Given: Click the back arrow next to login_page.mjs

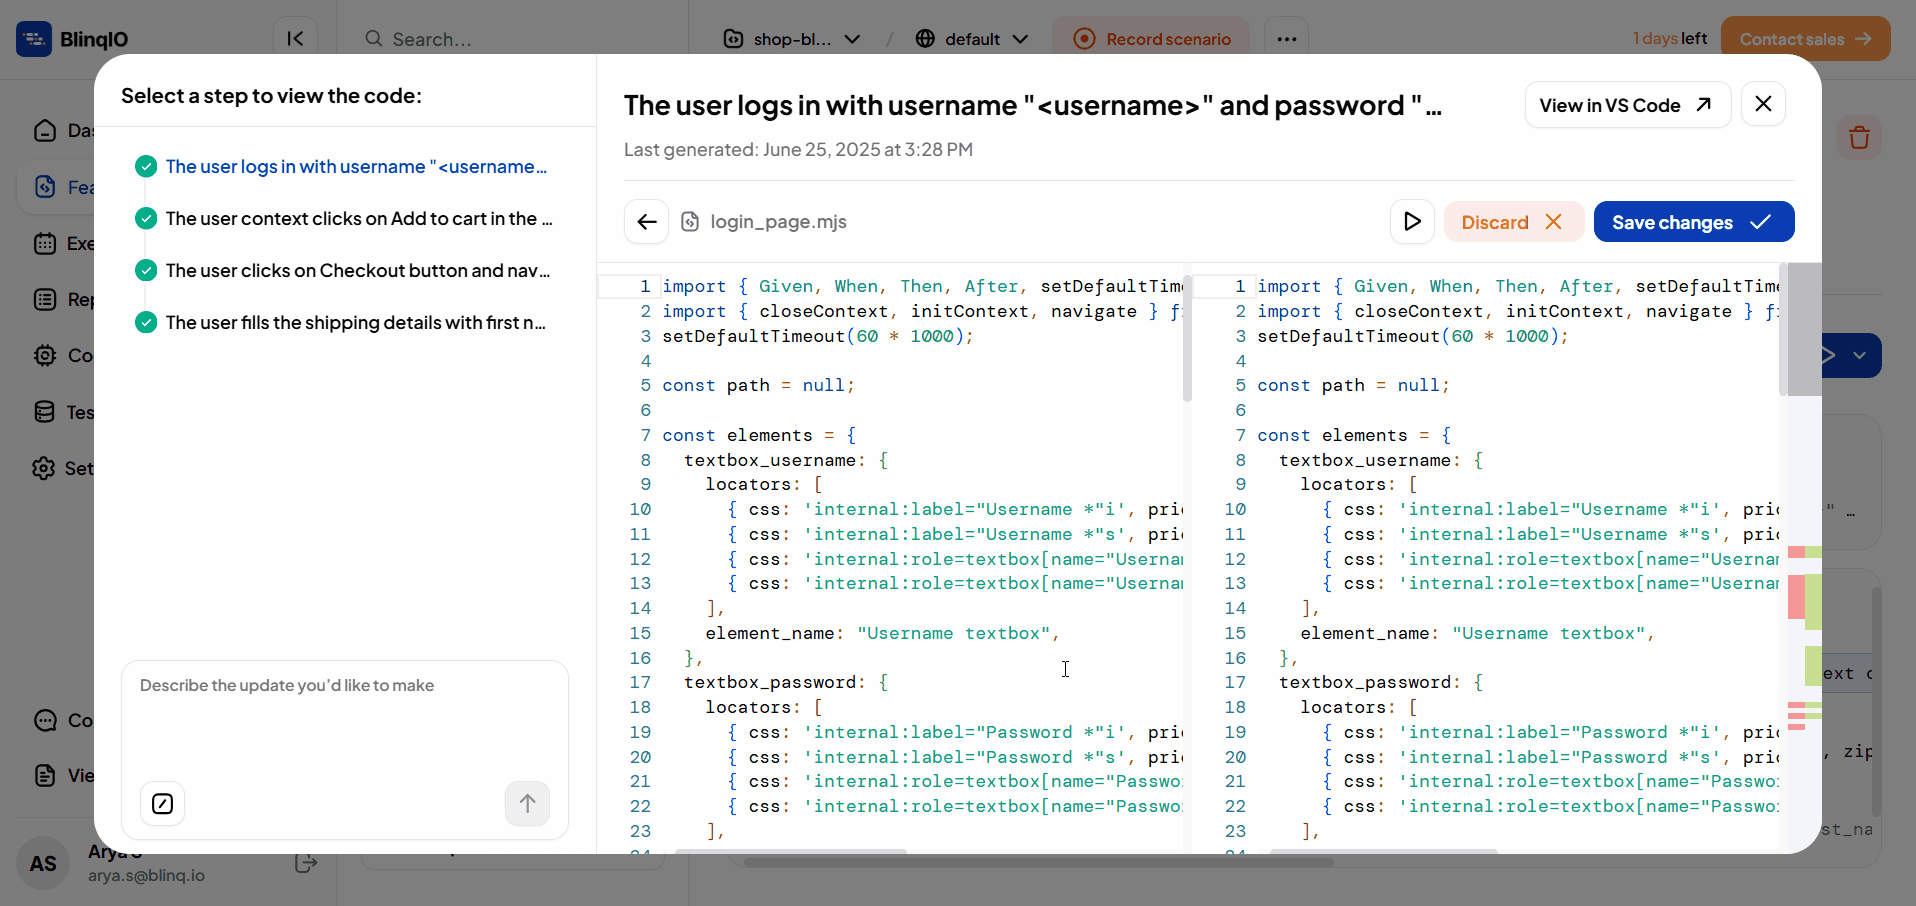Looking at the screenshot, I should click(646, 222).
